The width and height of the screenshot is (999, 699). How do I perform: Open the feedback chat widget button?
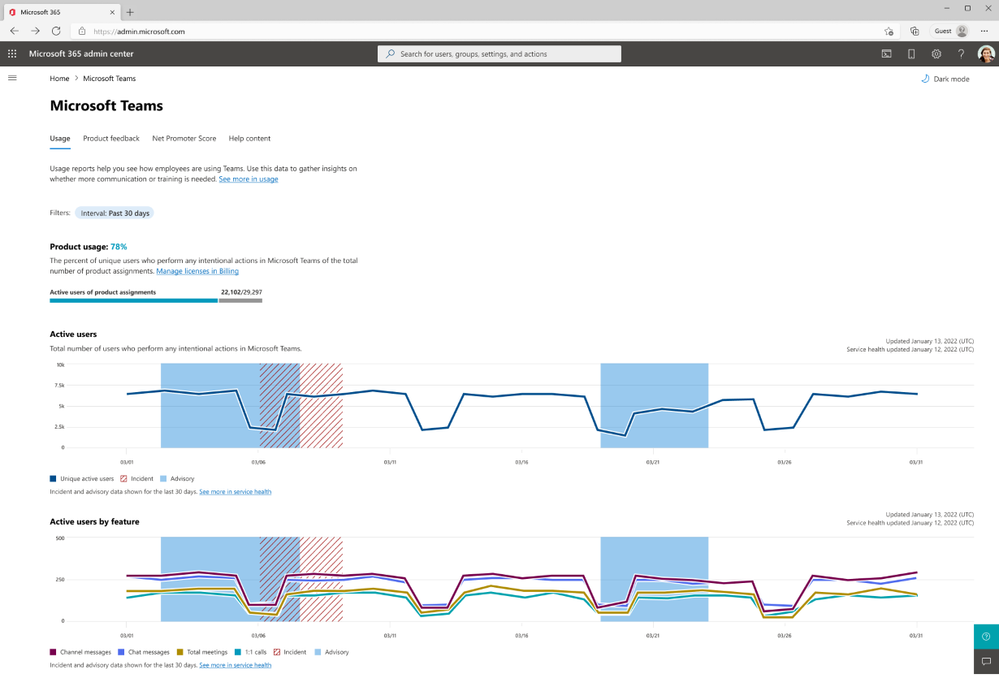[986, 661]
